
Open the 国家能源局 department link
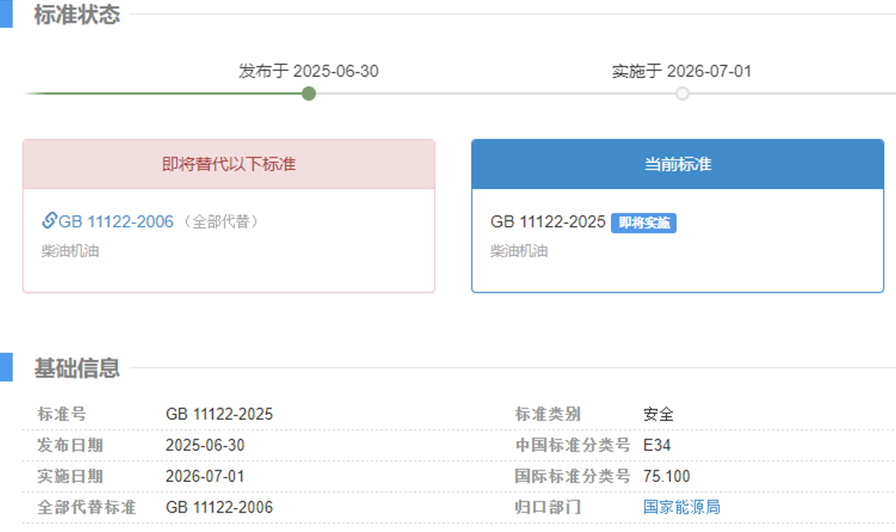[x=681, y=507]
